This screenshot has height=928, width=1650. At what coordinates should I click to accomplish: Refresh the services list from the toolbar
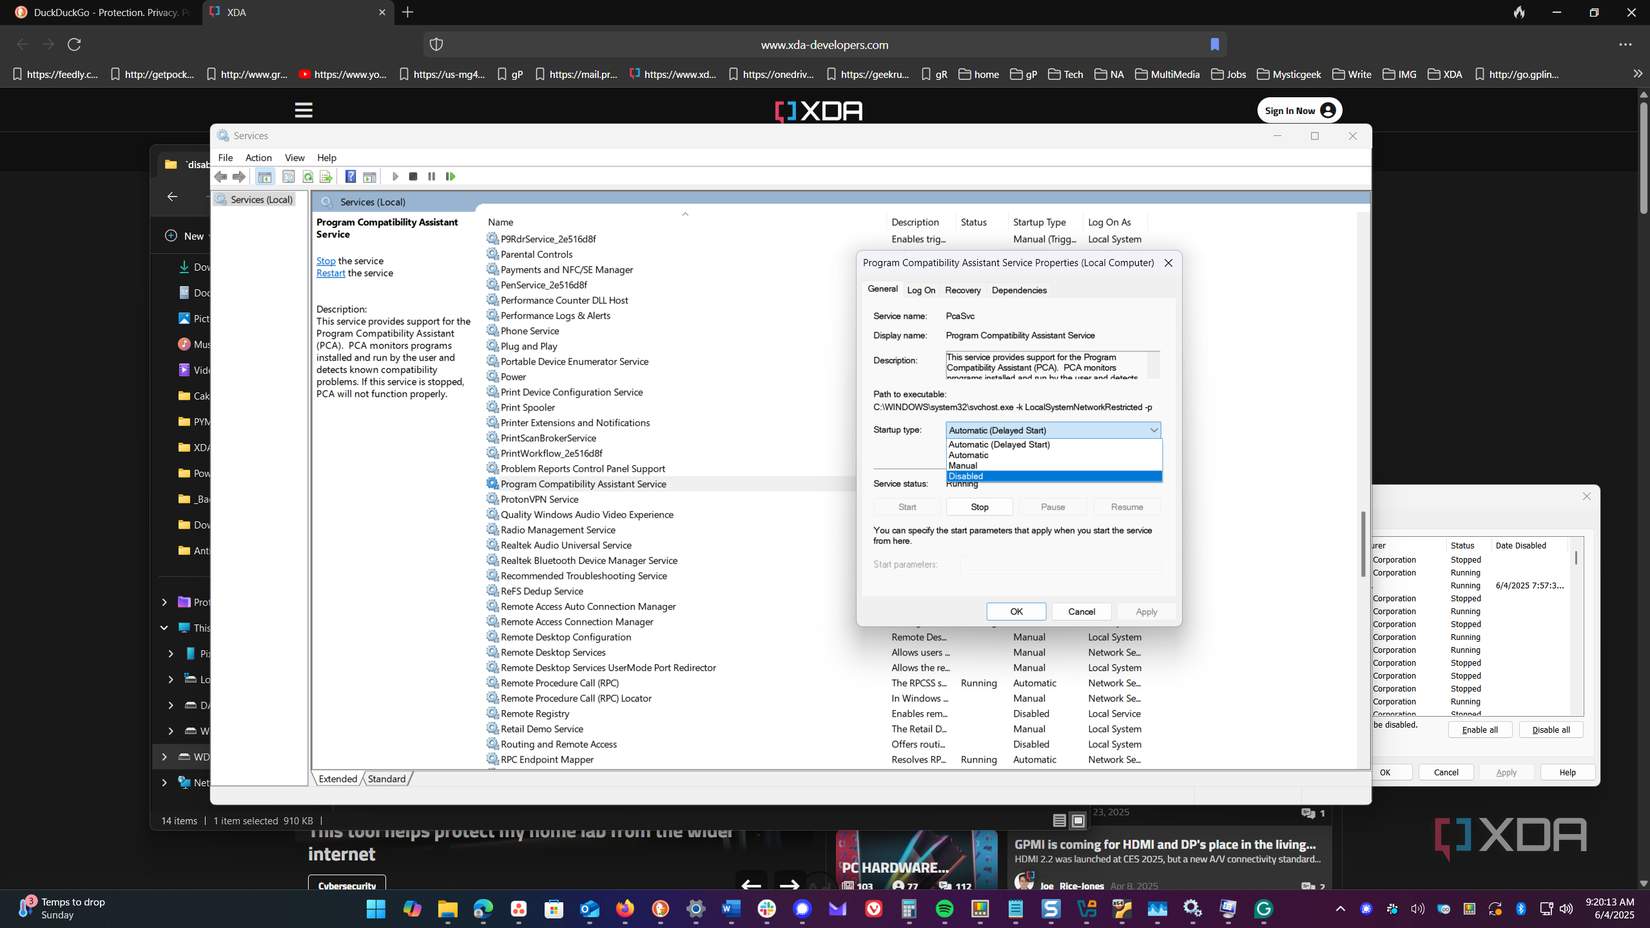(x=308, y=176)
